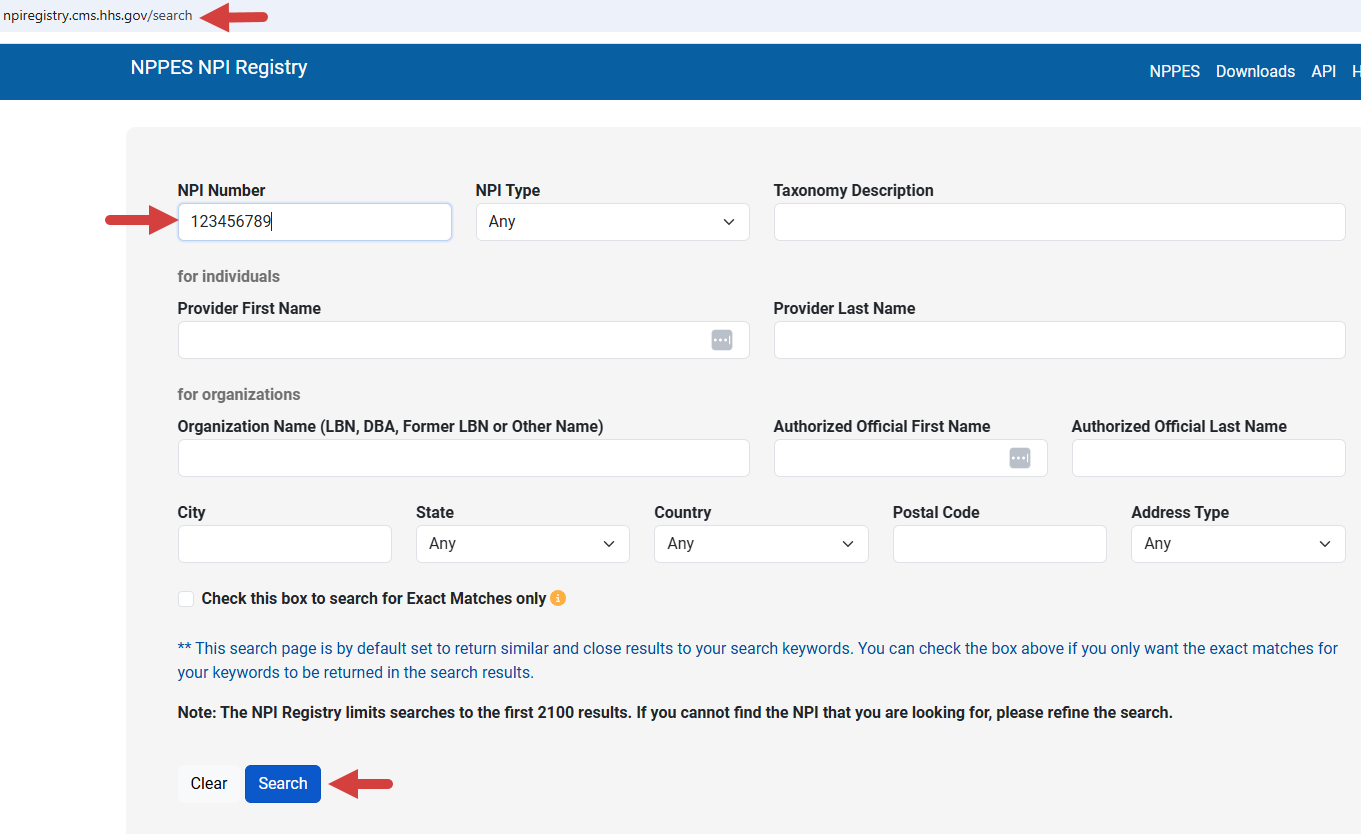
Task: Click the ellipsis icon in Provider First Name field
Action: coord(721,340)
